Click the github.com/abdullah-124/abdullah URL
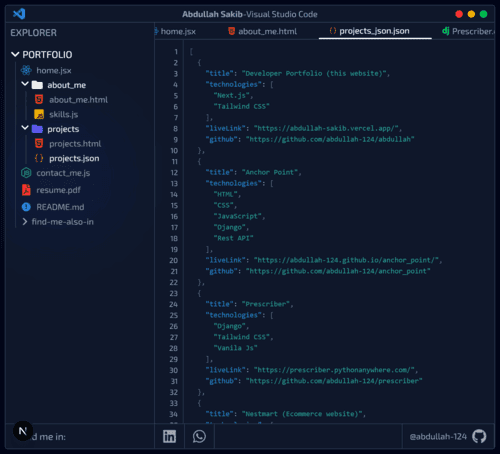 click(x=330, y=139)
